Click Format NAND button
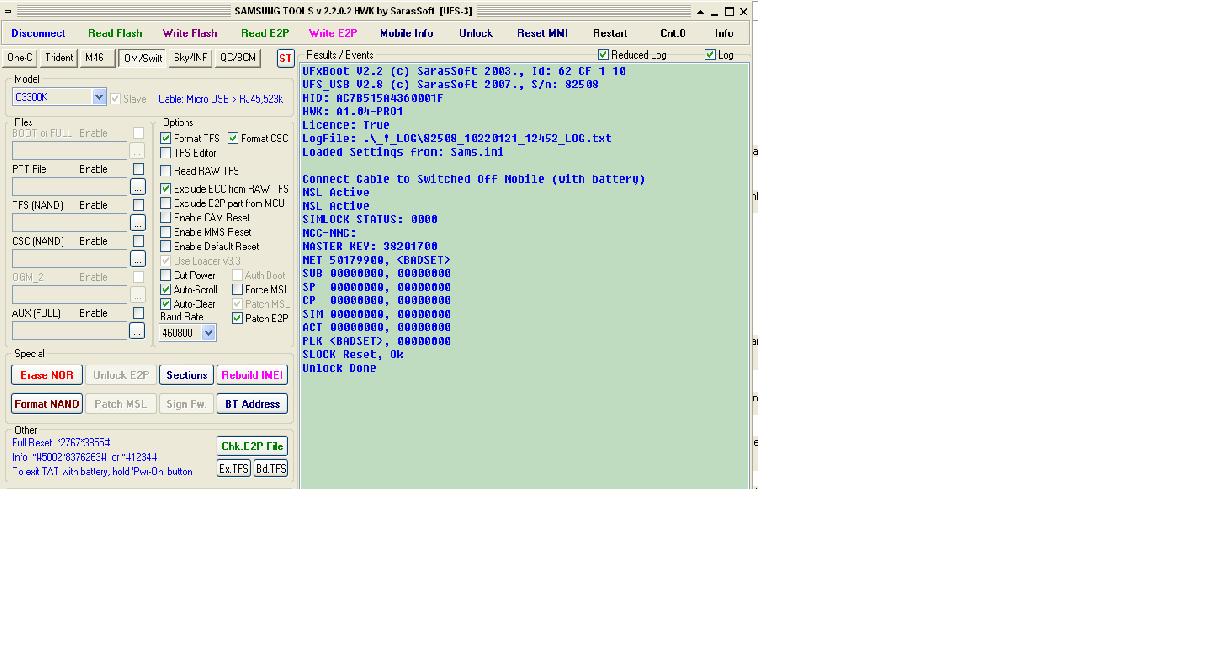 pos(47,404)
